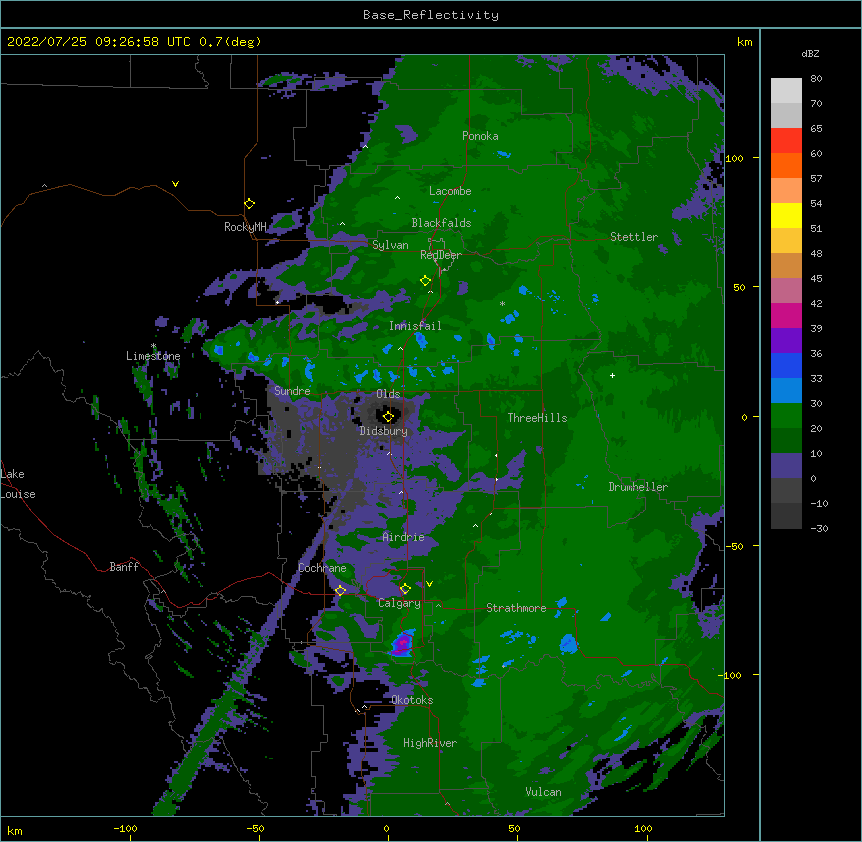The image size is (862, 842).
Task: Click the Sundre town label
Action: tap(292, 391)
